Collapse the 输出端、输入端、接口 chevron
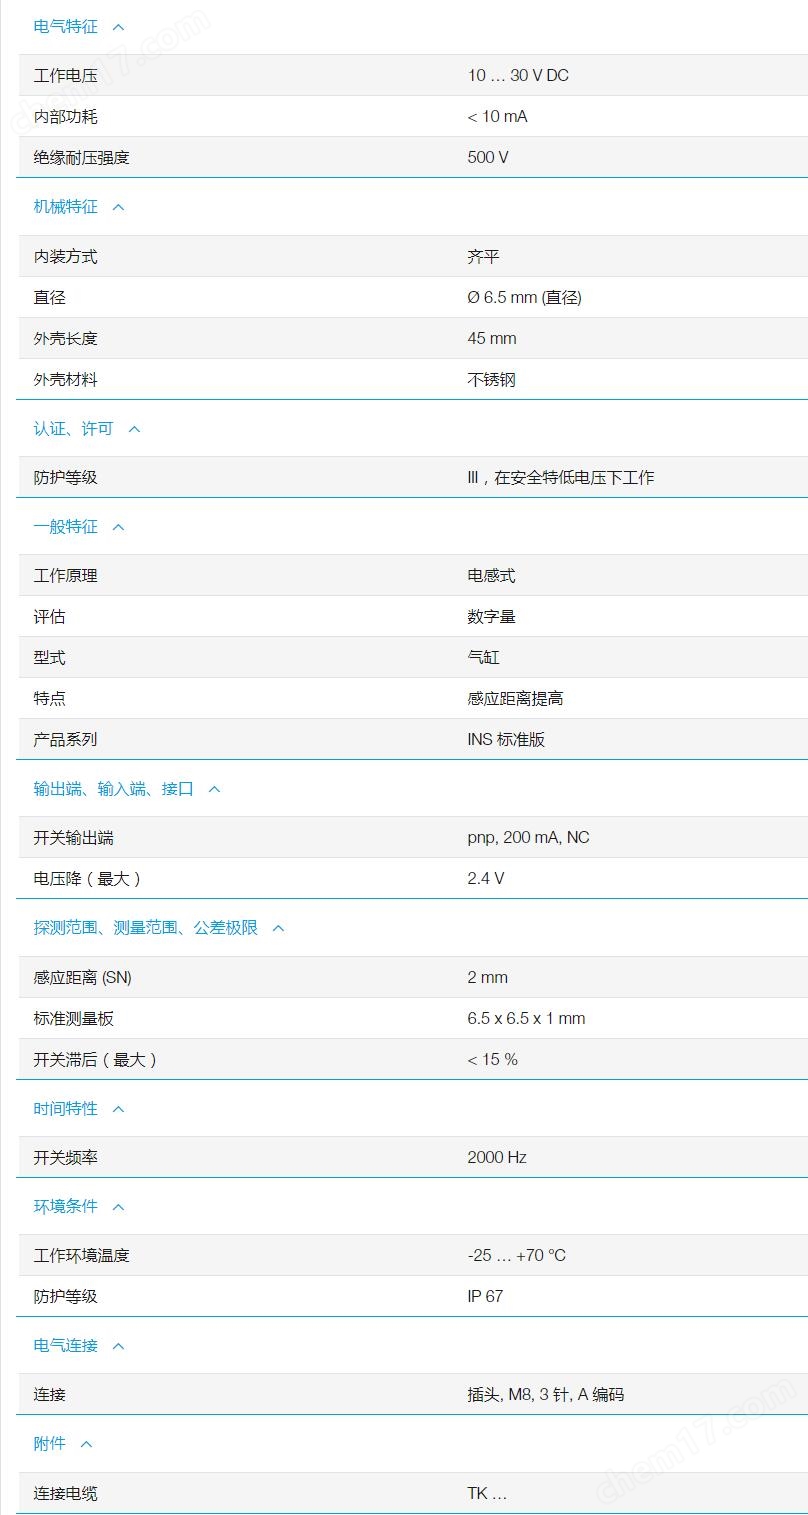 [x=214, y=789]
